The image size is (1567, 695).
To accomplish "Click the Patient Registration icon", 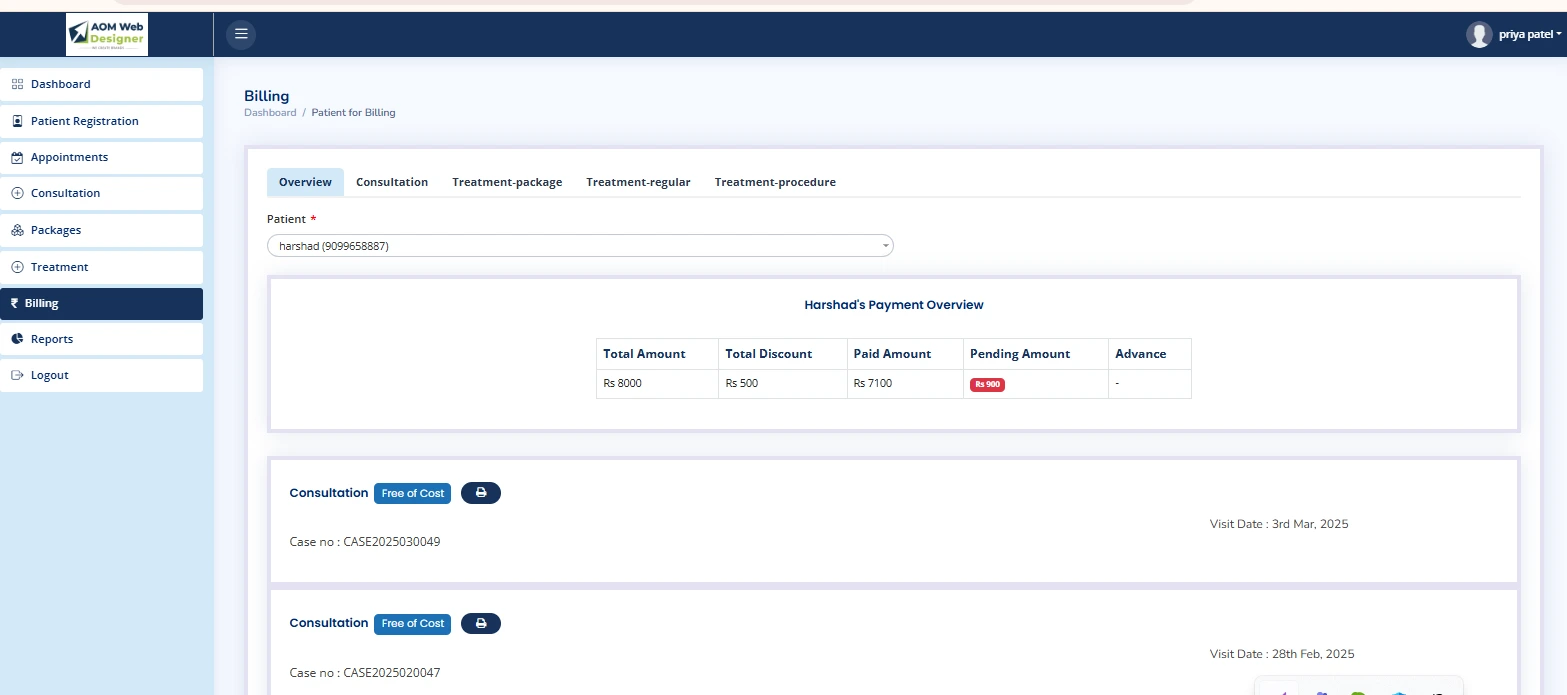I will [x=17, y=120].
